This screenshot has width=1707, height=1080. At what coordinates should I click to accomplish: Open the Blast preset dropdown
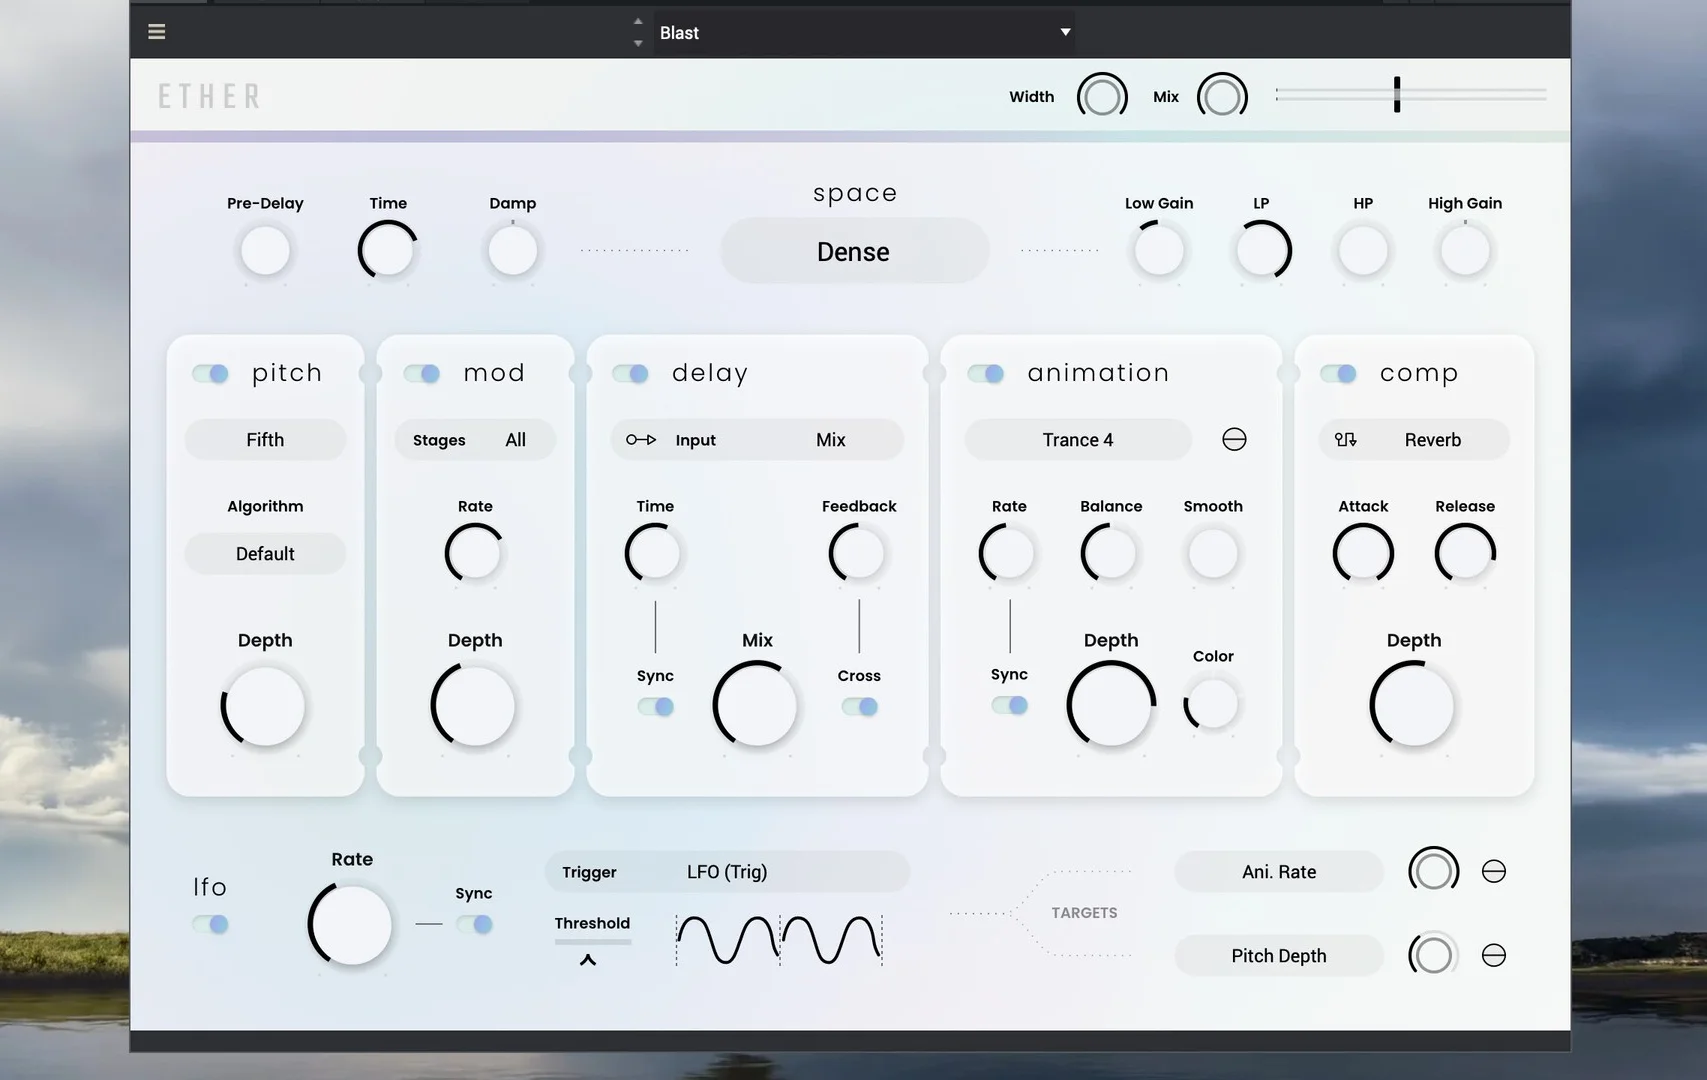(863, 33)
